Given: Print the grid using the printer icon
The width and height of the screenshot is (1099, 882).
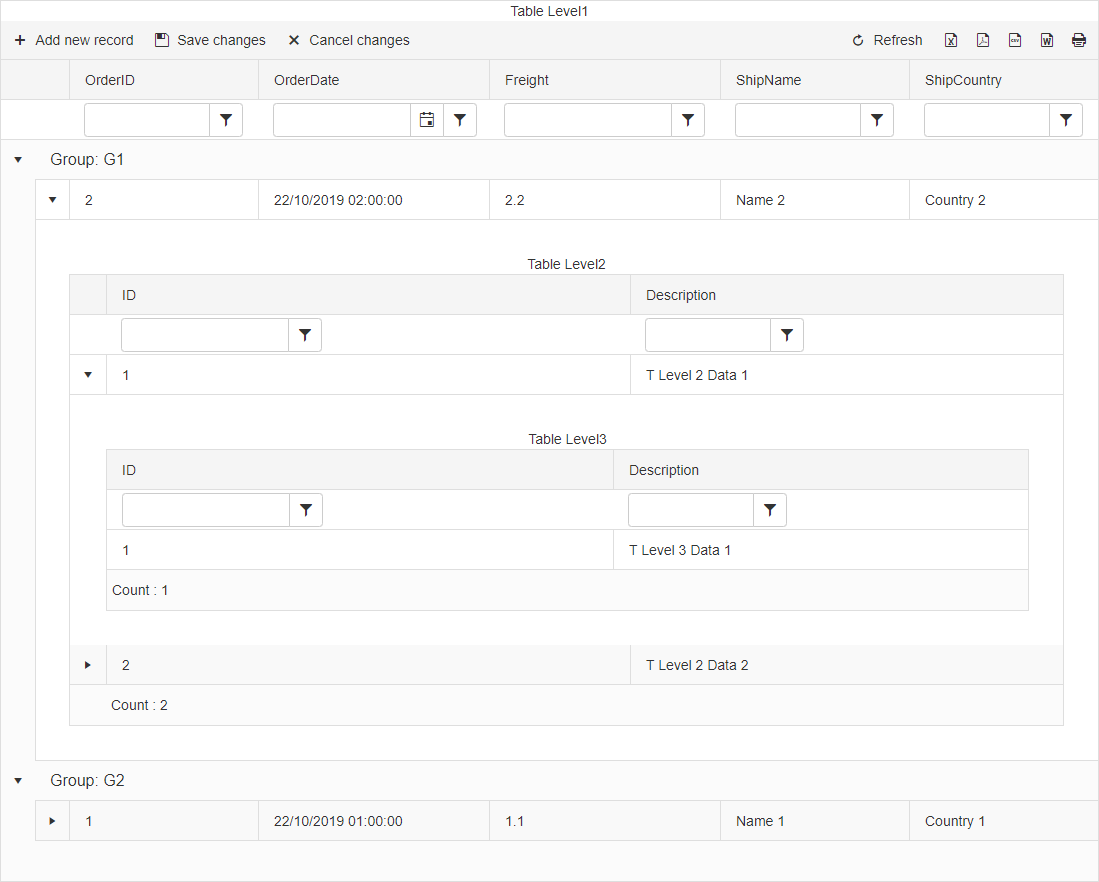Looking at the screenshot, I should (x=1079, y=40).
